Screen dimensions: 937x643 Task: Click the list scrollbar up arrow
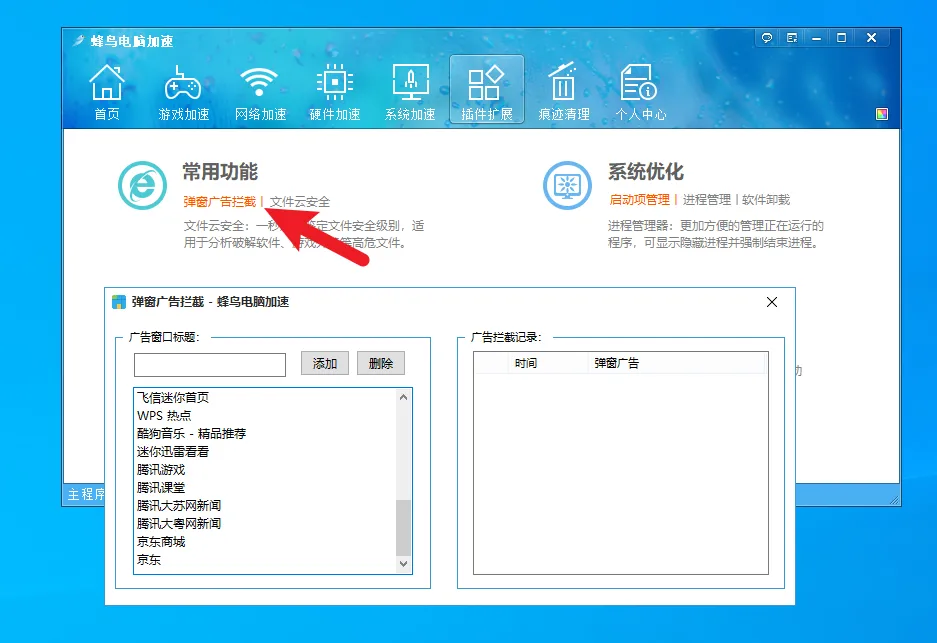[403, 397]
